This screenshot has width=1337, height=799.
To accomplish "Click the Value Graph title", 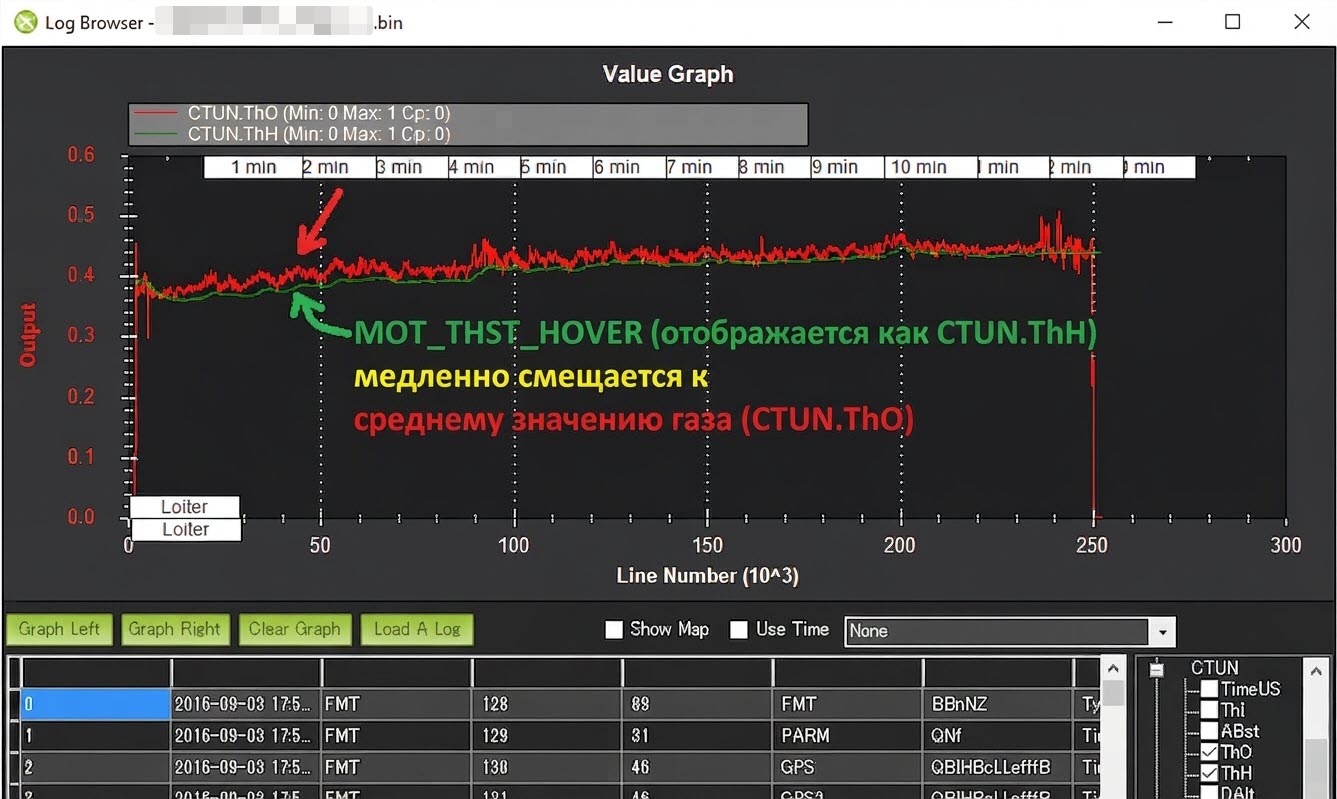I will [x=668, y=75].
